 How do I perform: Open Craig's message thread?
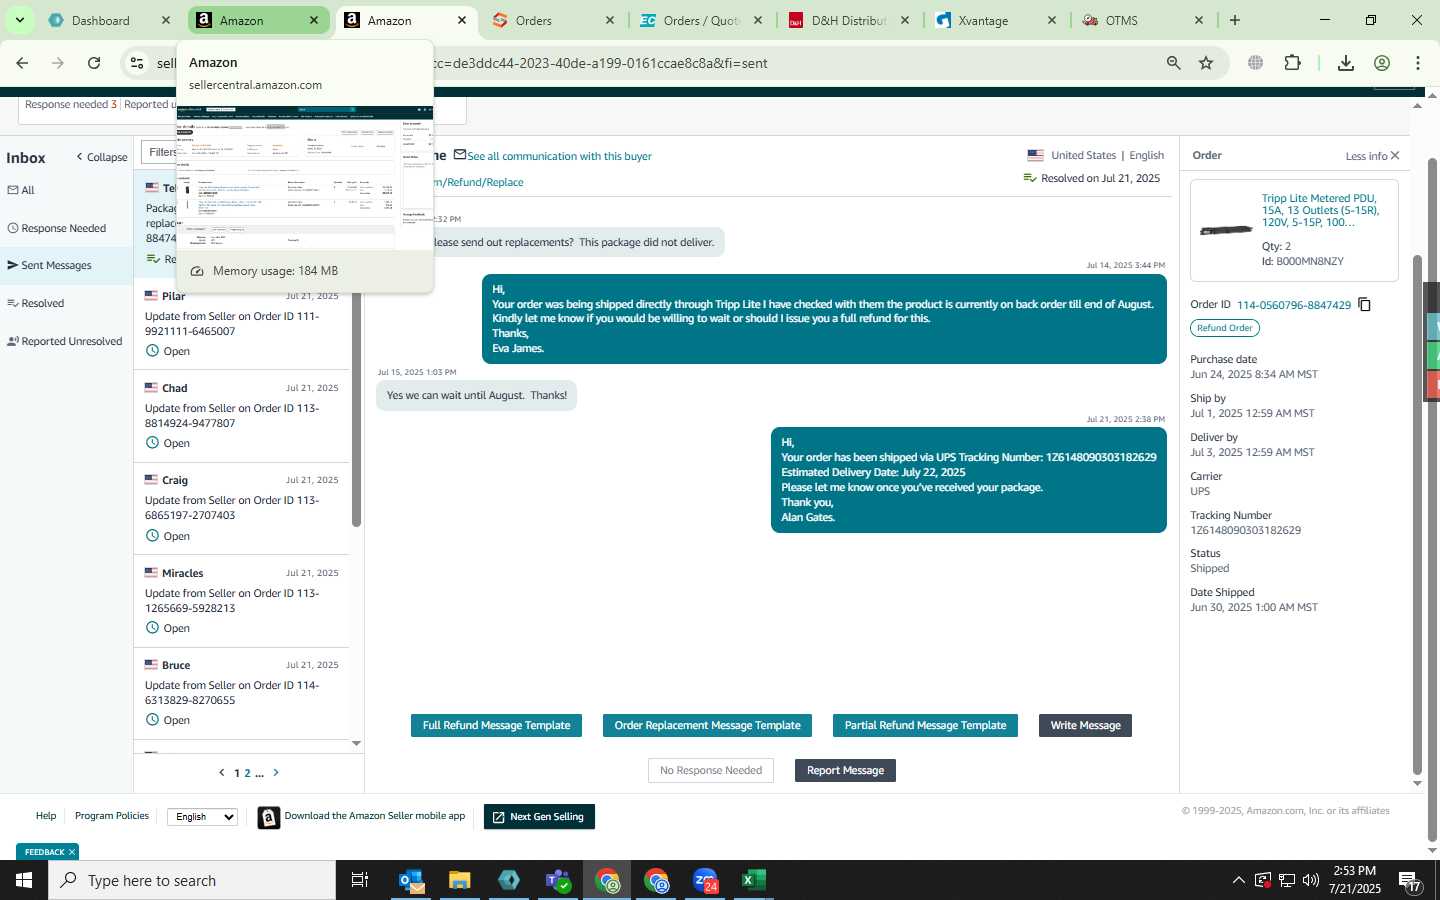[241, 508]
